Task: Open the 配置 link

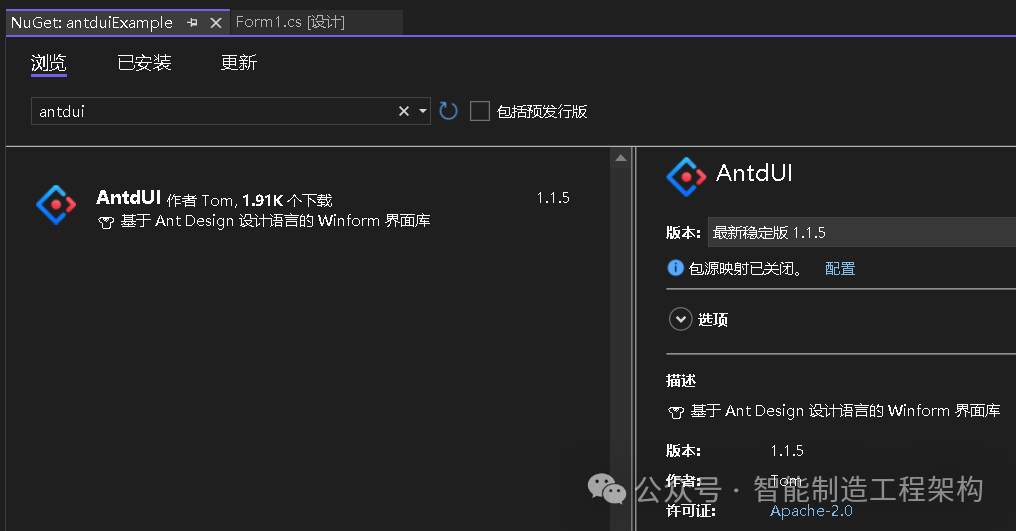Action: click(840, 268)
